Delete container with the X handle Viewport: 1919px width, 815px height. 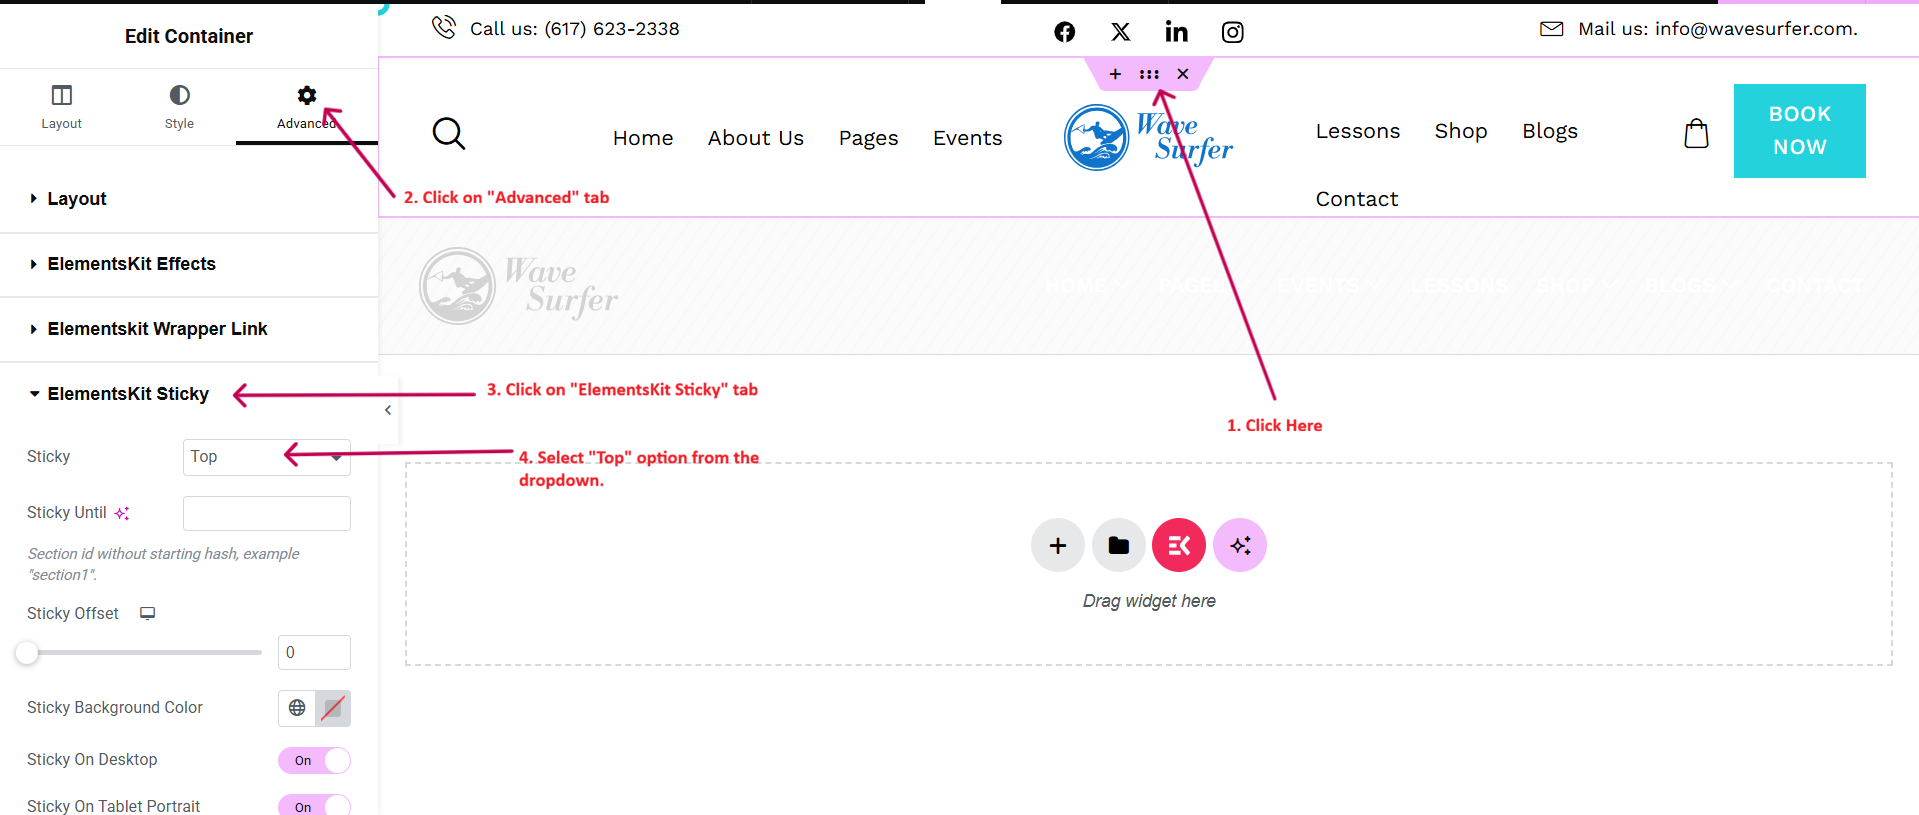click(x=1183, y=74)
